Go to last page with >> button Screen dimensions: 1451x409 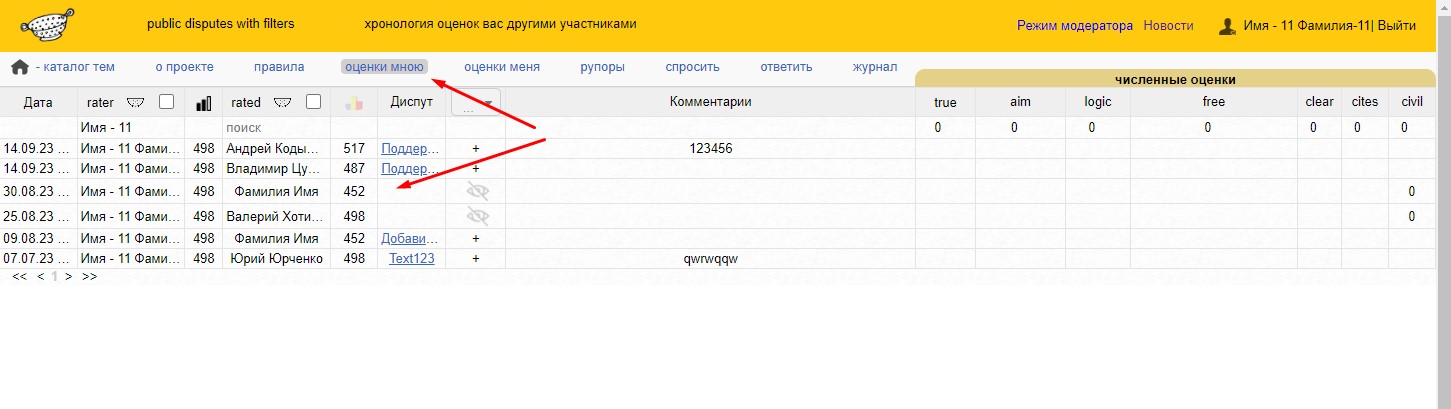click(90, 276)
